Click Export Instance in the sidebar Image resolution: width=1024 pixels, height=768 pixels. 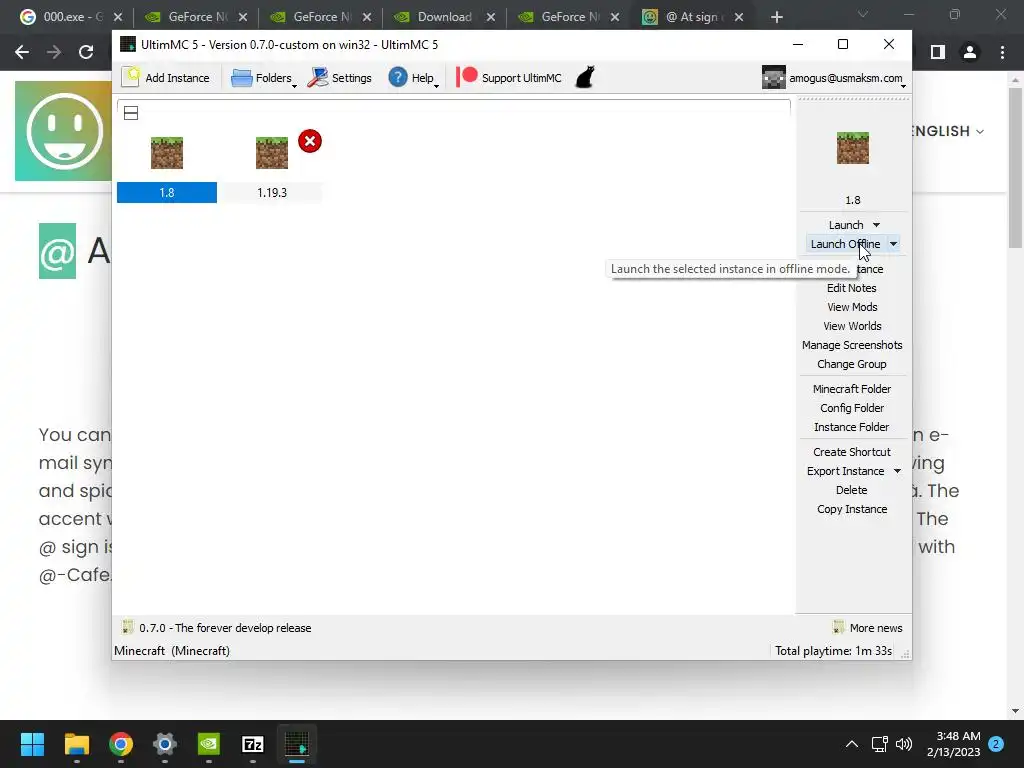(x=845, y=471)
